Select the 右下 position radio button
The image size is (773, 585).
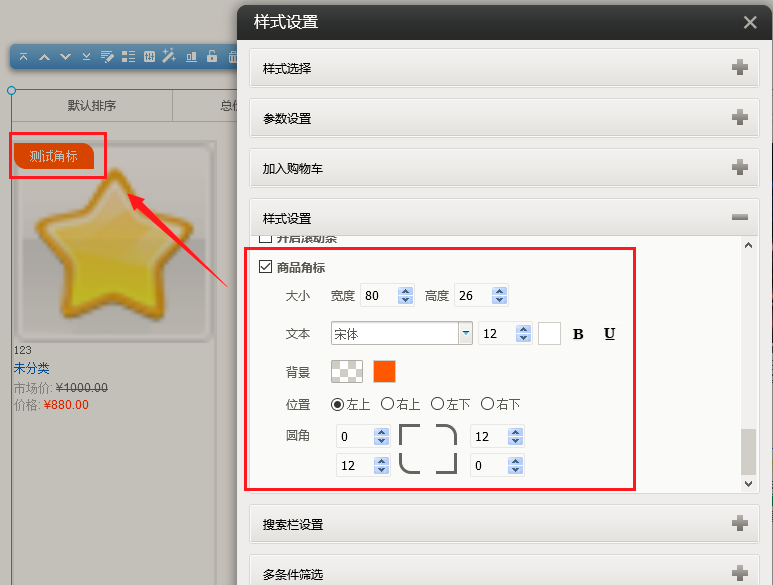point(487,404)
